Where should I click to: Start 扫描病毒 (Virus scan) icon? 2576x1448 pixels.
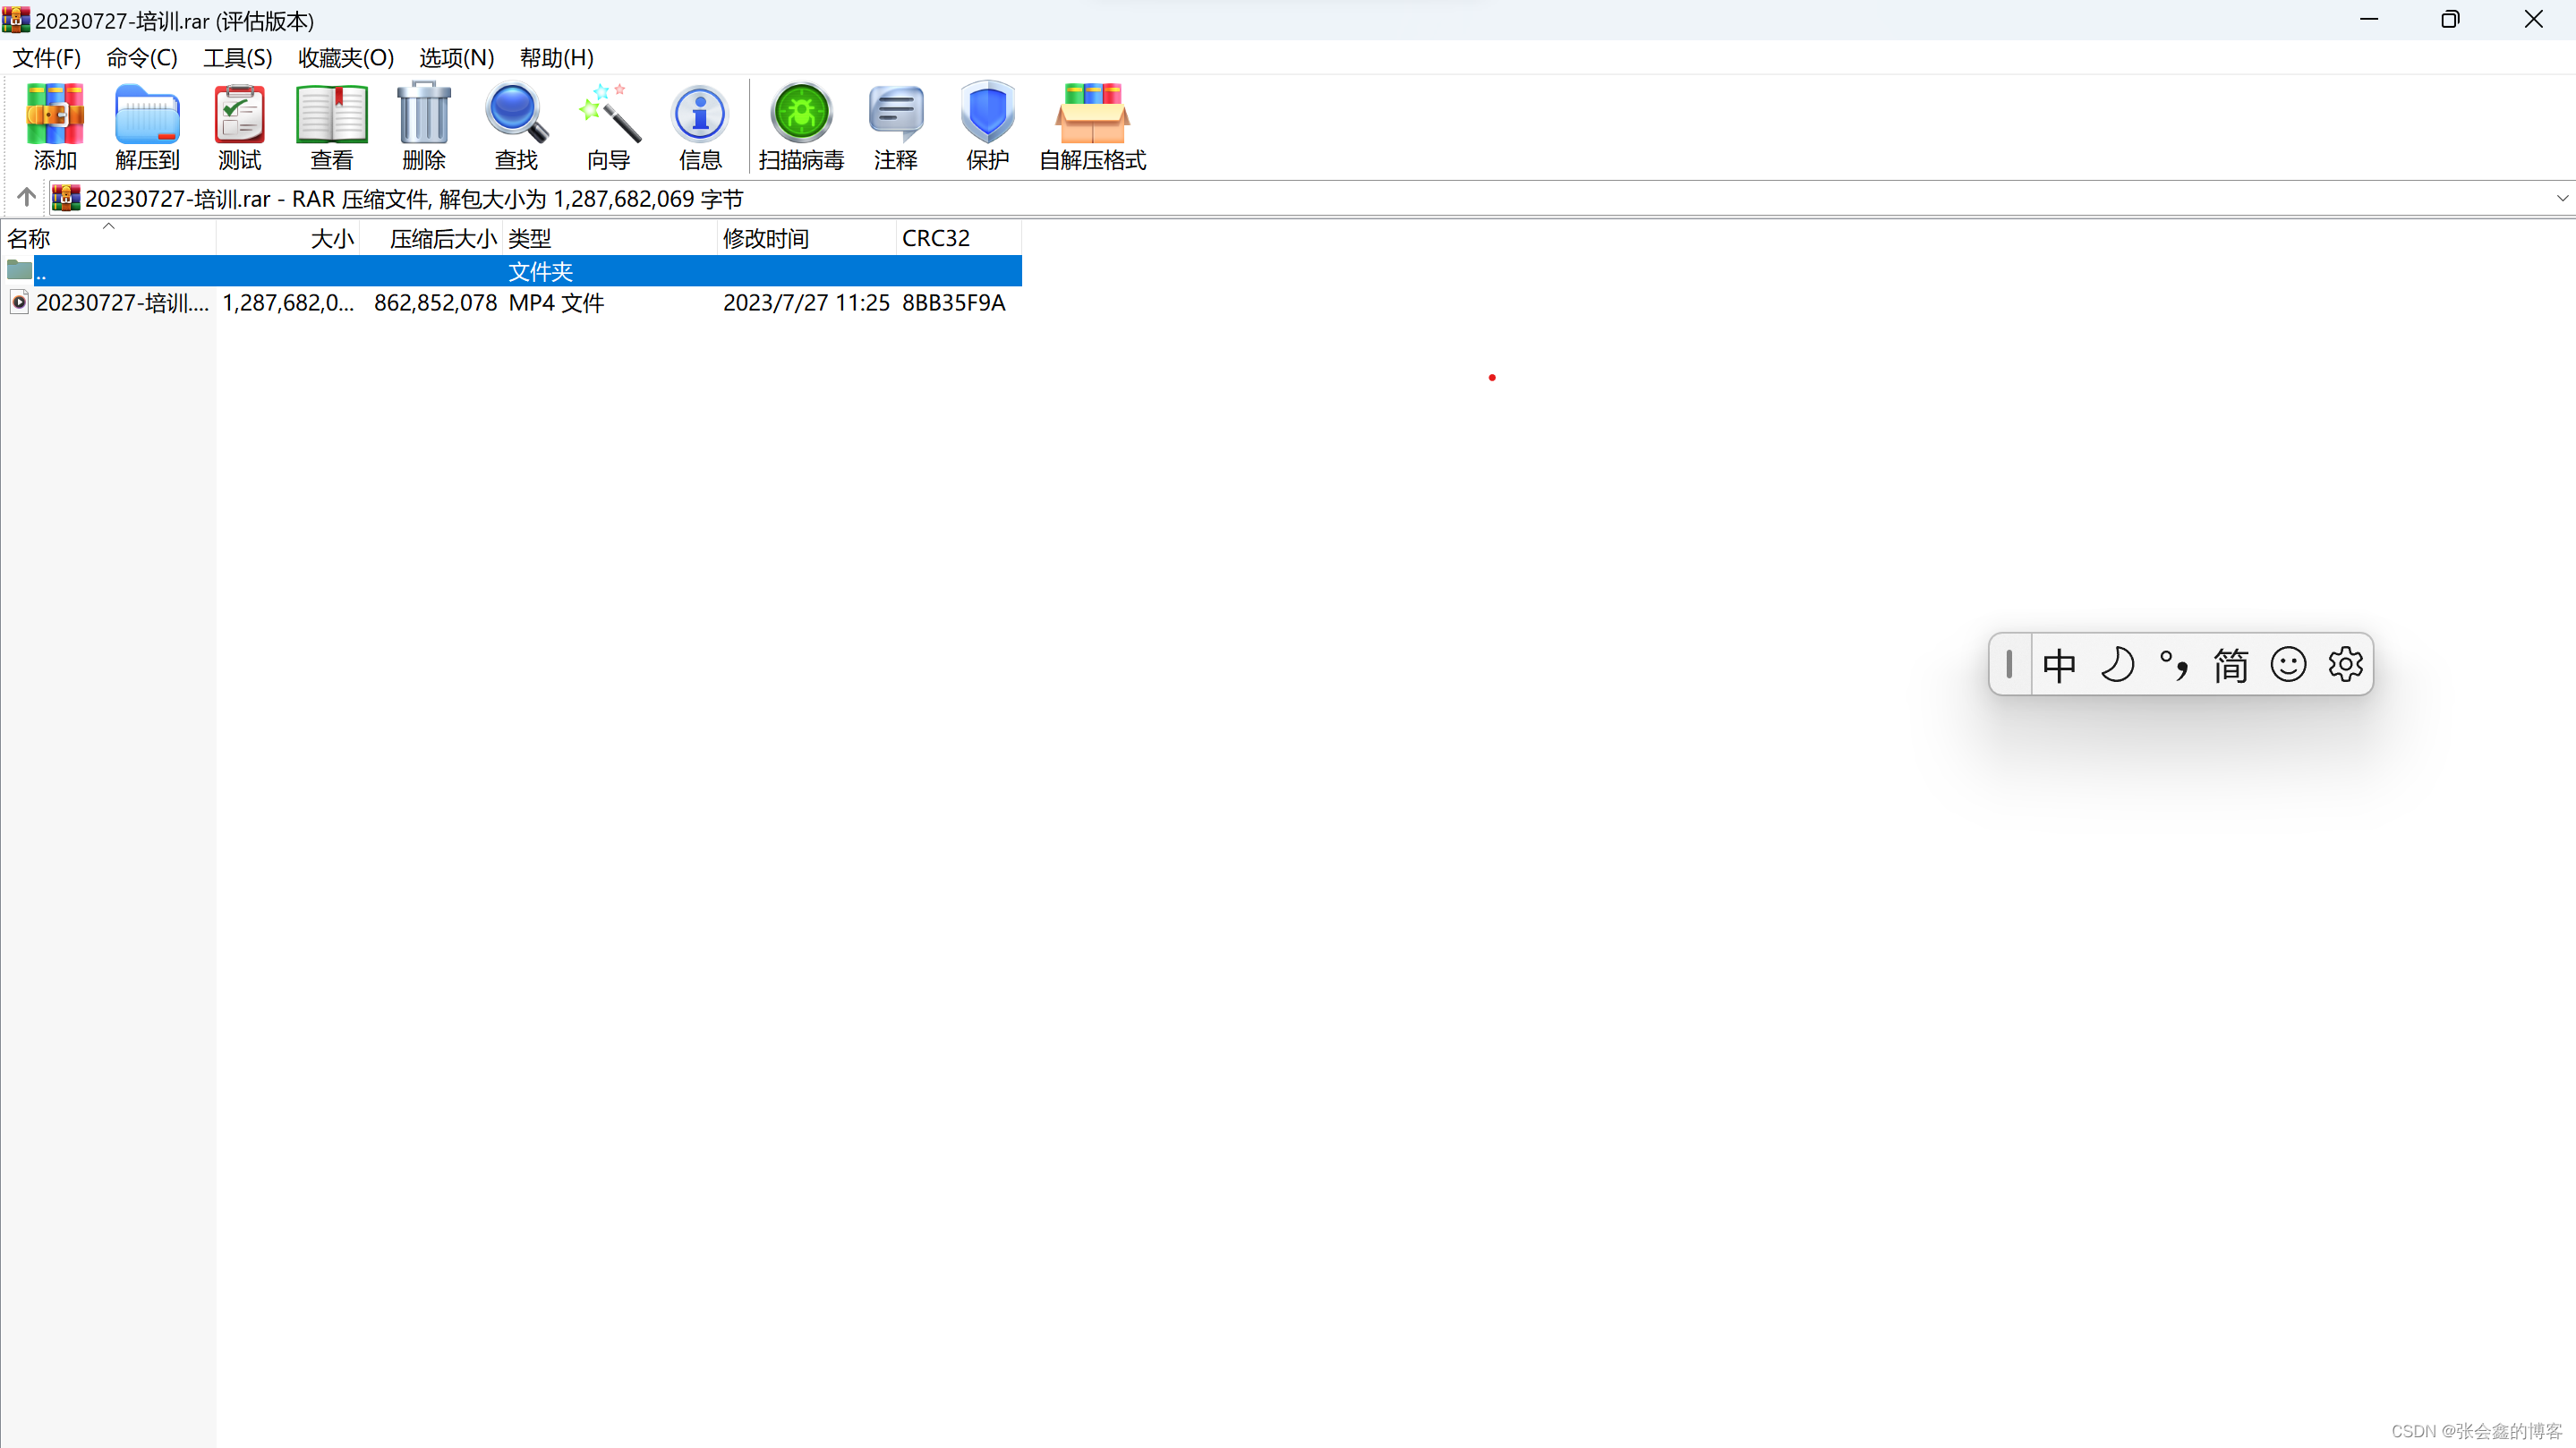click(801, 127)
